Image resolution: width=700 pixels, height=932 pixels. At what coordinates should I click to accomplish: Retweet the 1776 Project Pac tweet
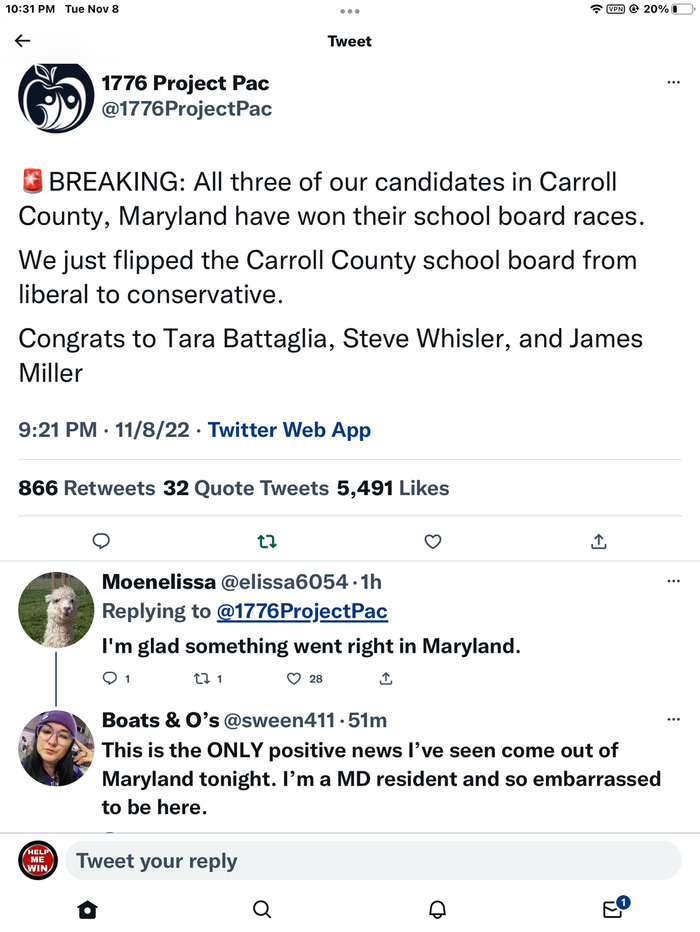tap(267, 541)
